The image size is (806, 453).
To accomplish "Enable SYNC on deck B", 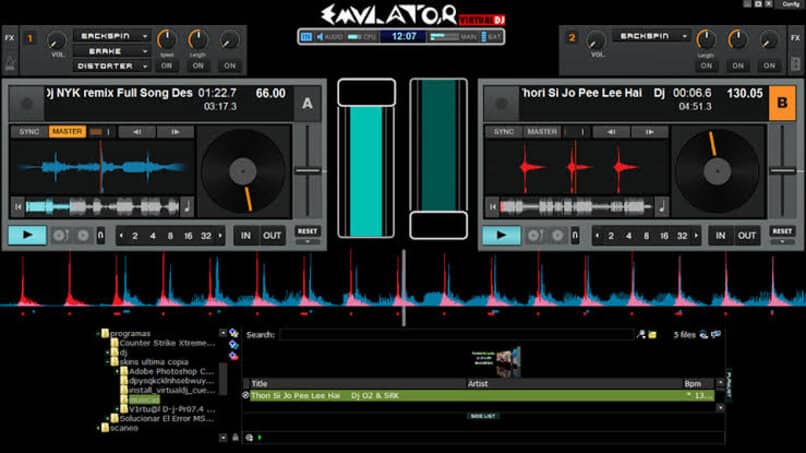I will point(504,132).
